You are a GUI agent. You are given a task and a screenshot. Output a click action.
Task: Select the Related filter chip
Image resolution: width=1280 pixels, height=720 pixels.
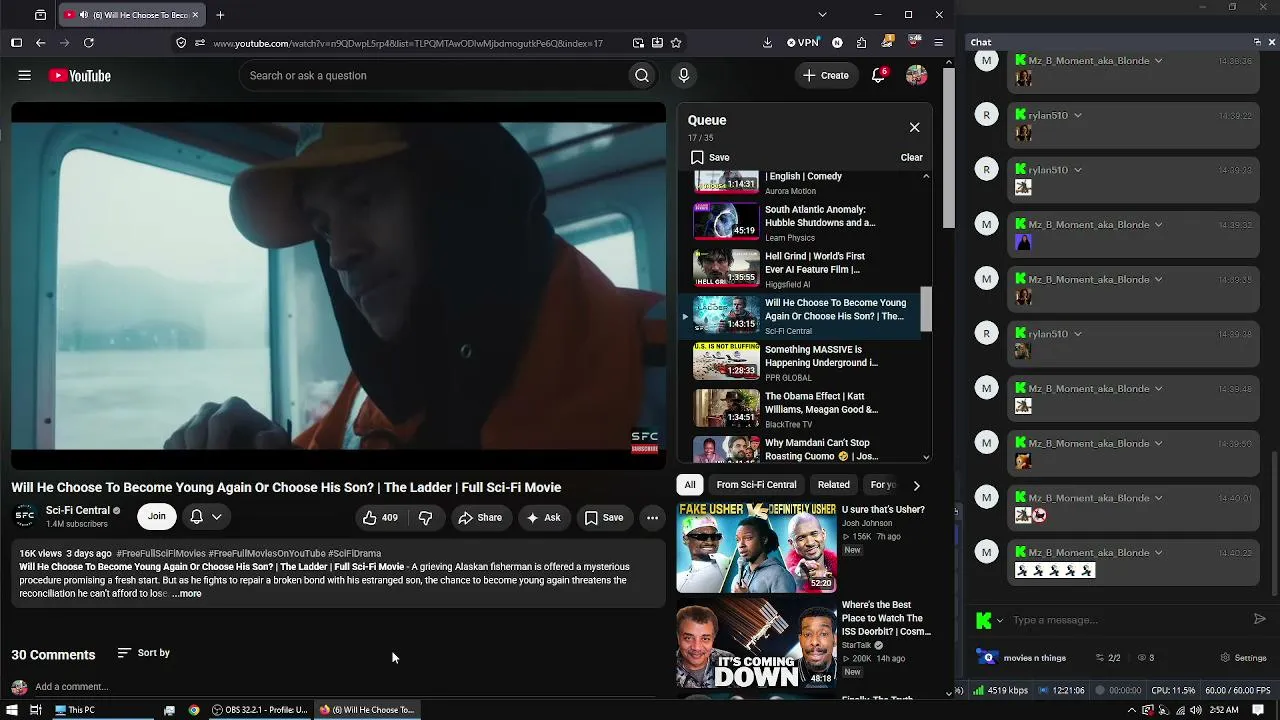point(834,485)
